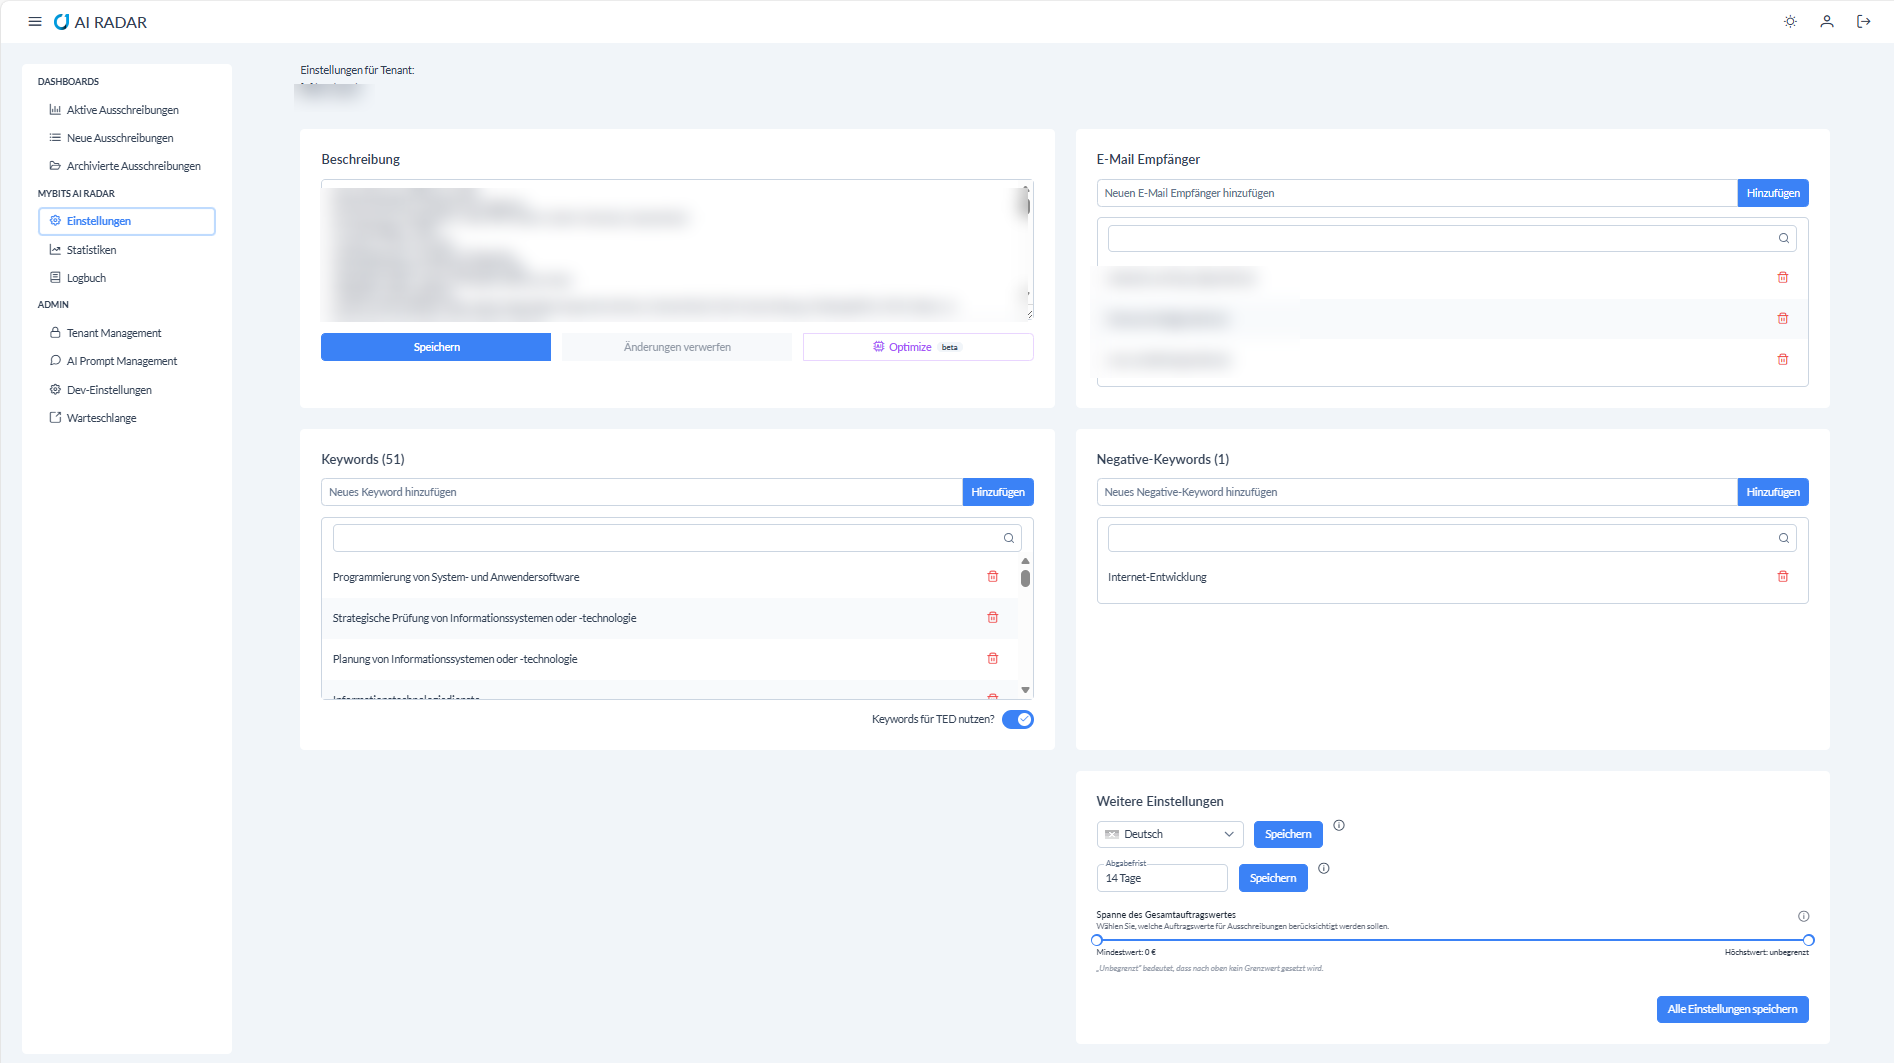Delete keyword Planung von Informationssystemen
Image resolution: width=1894 pixels, height=1063 pixels.
coord(993,659)
